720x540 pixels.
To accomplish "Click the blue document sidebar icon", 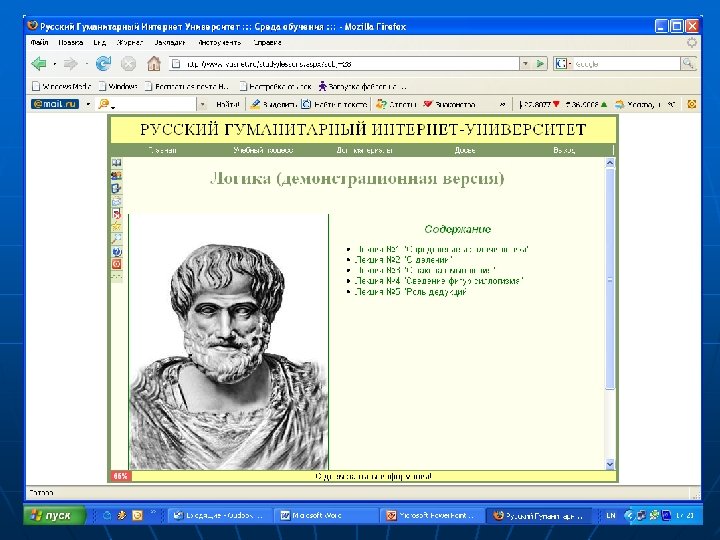I will [x=117, y=188].
